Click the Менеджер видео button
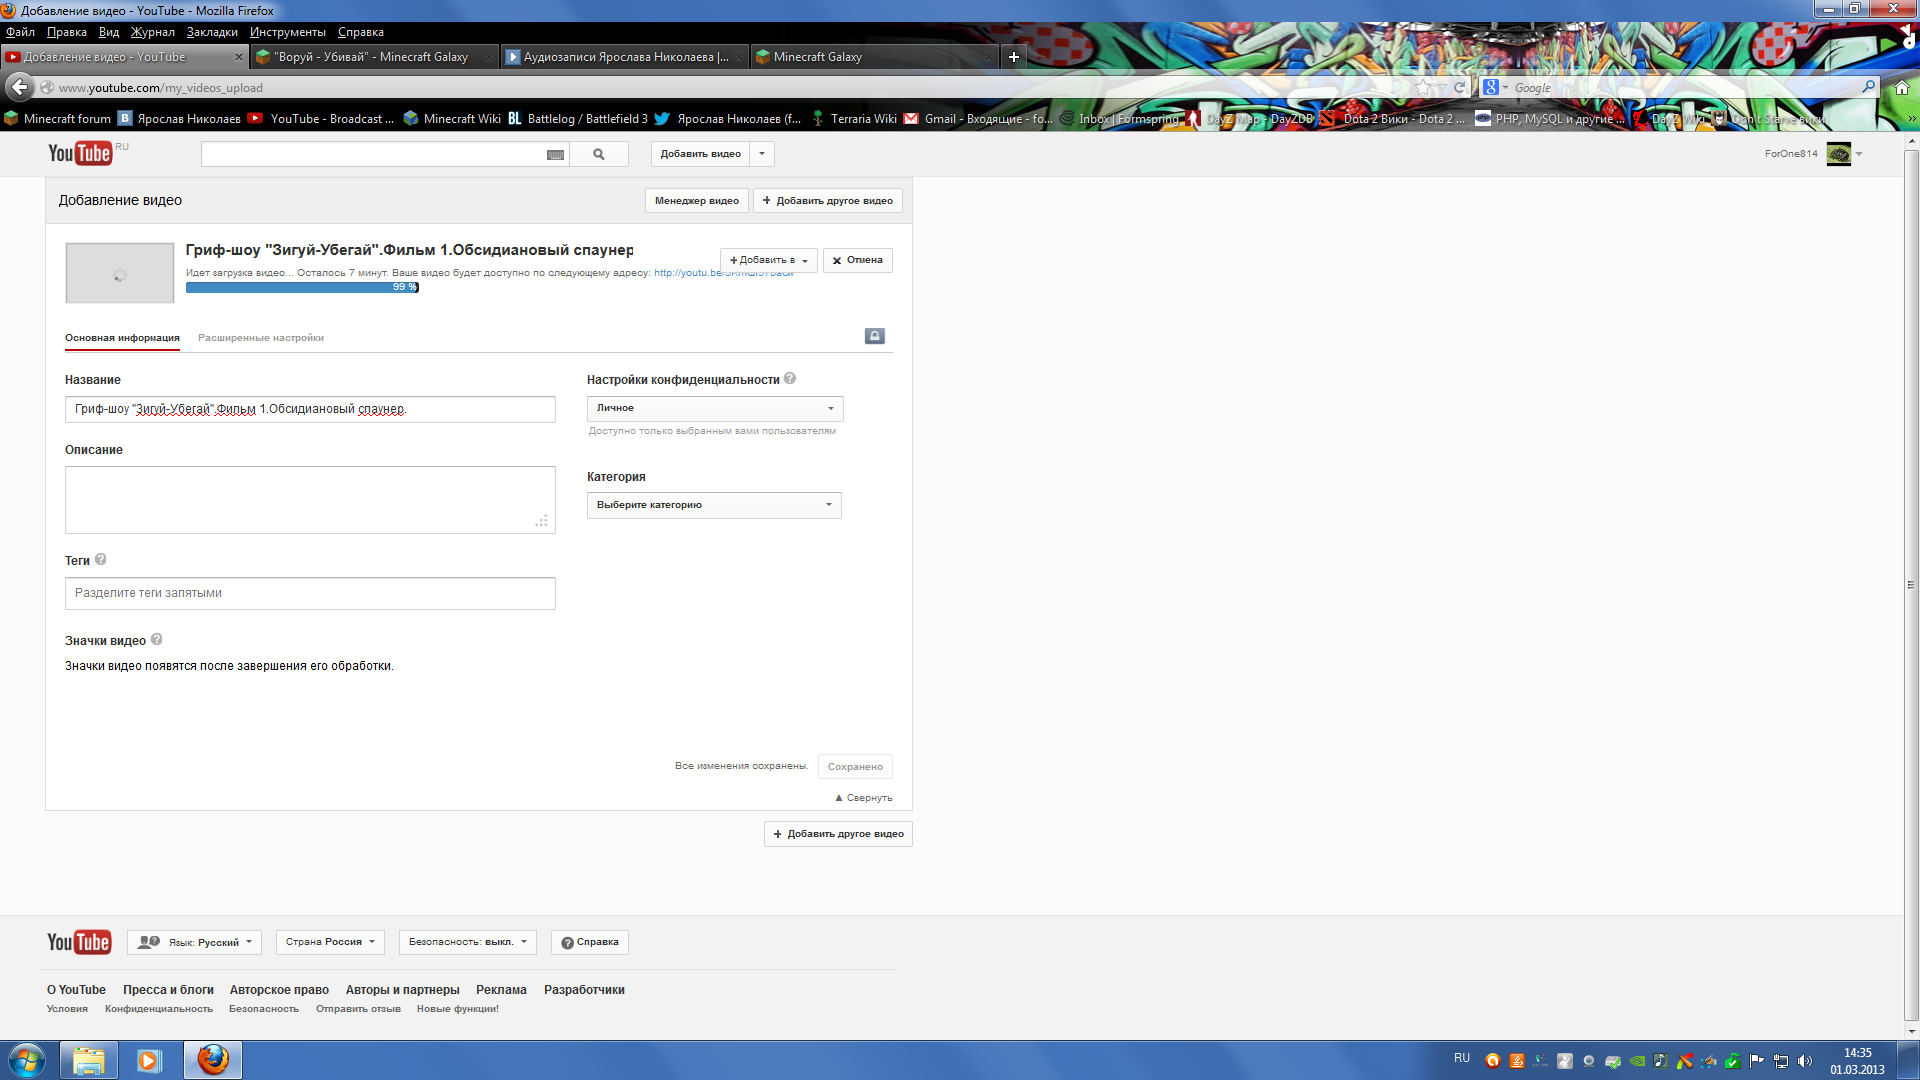 tap(696, 201)
